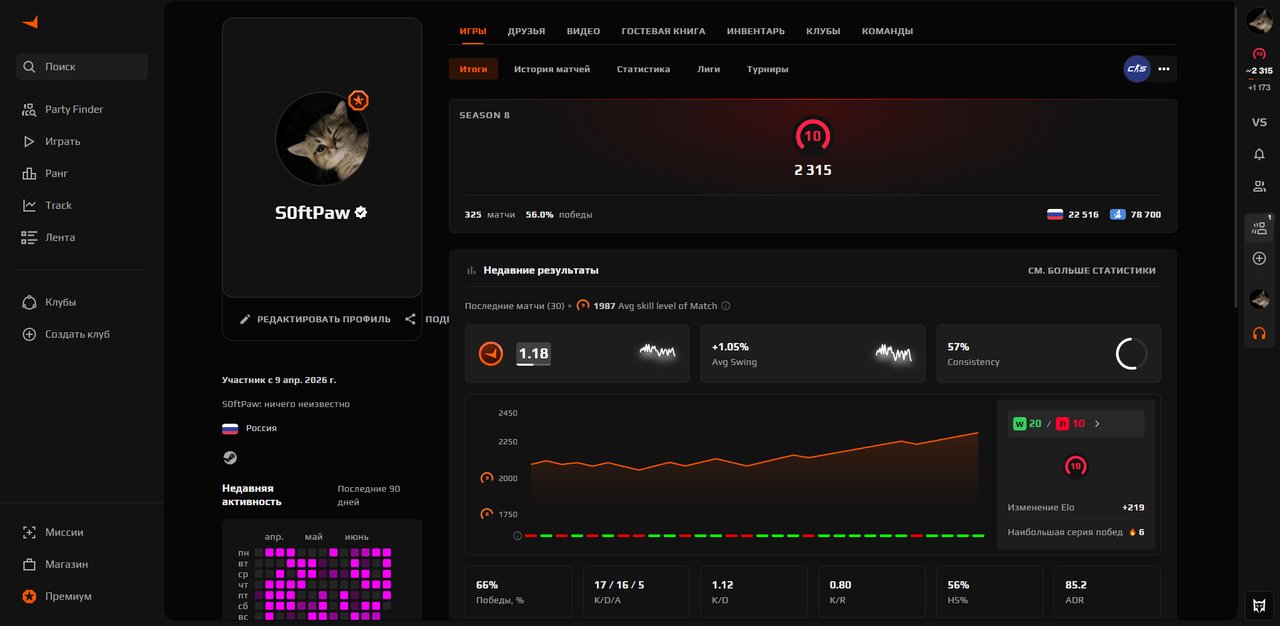Click the verified checkmark beside S0ftPaw
The width and height of the screenshot is (1280, 626).
pos(361,213)
